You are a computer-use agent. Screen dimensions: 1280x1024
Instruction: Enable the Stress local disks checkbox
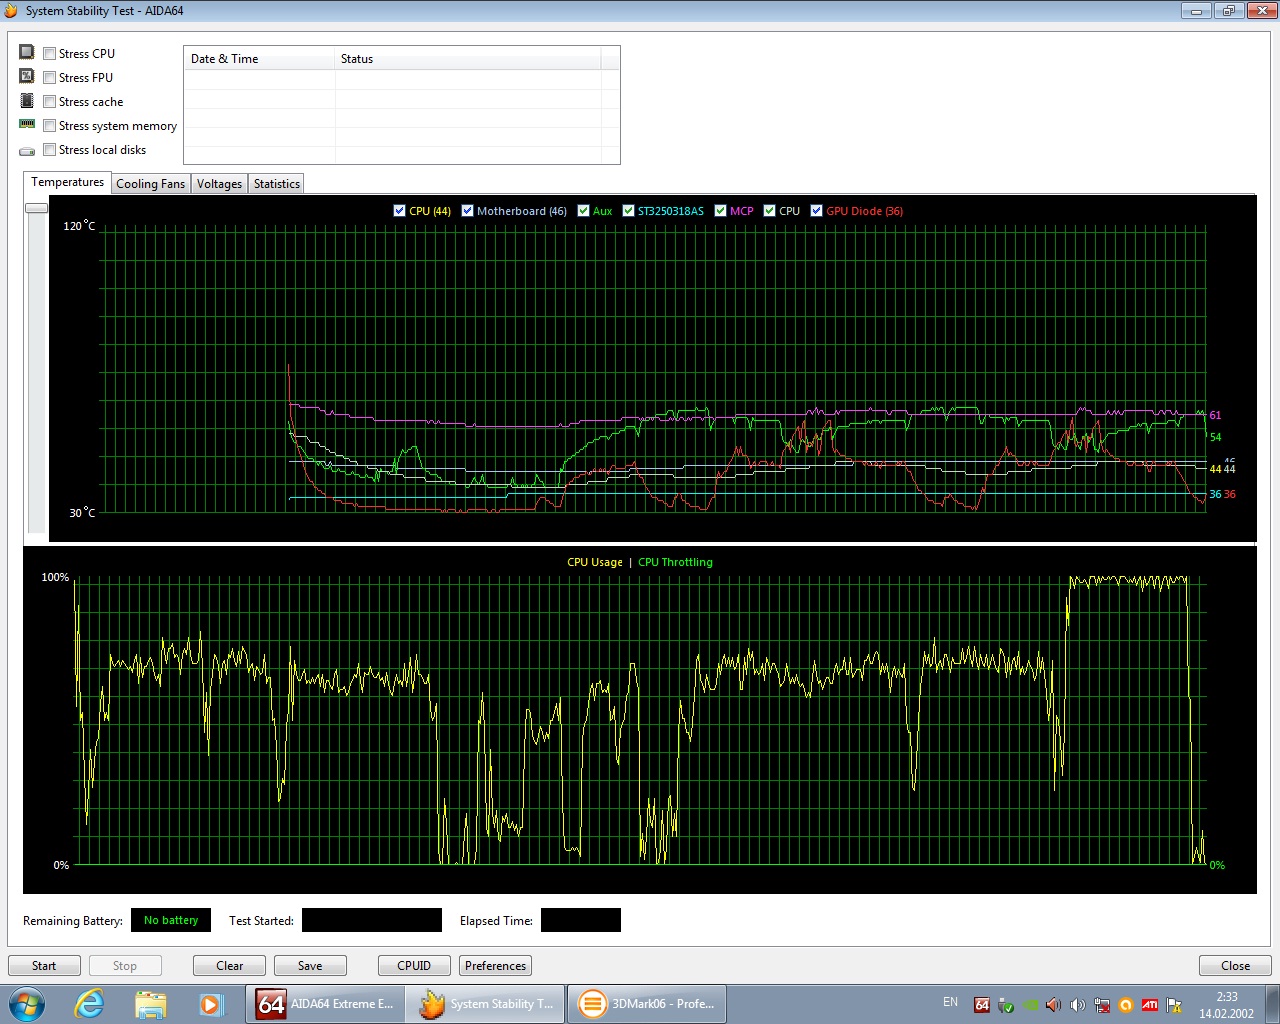(x=49, y=149)
